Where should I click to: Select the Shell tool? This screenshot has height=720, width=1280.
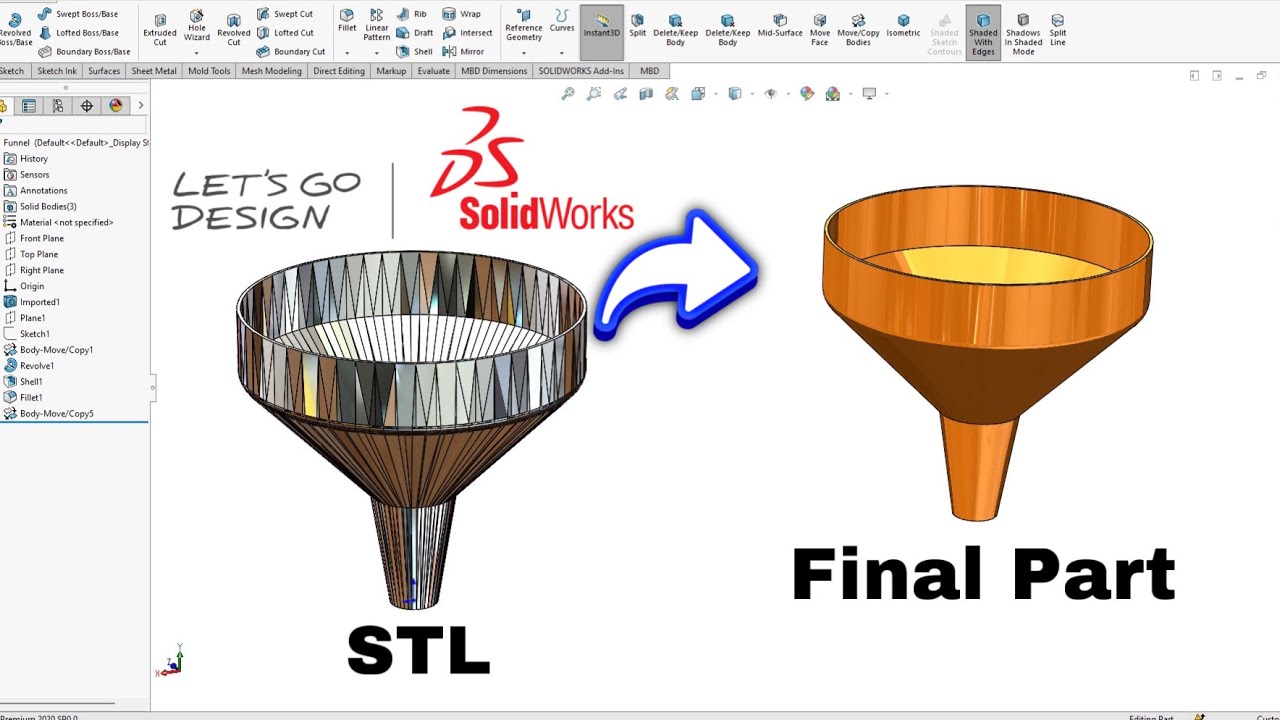pos(414,51)
